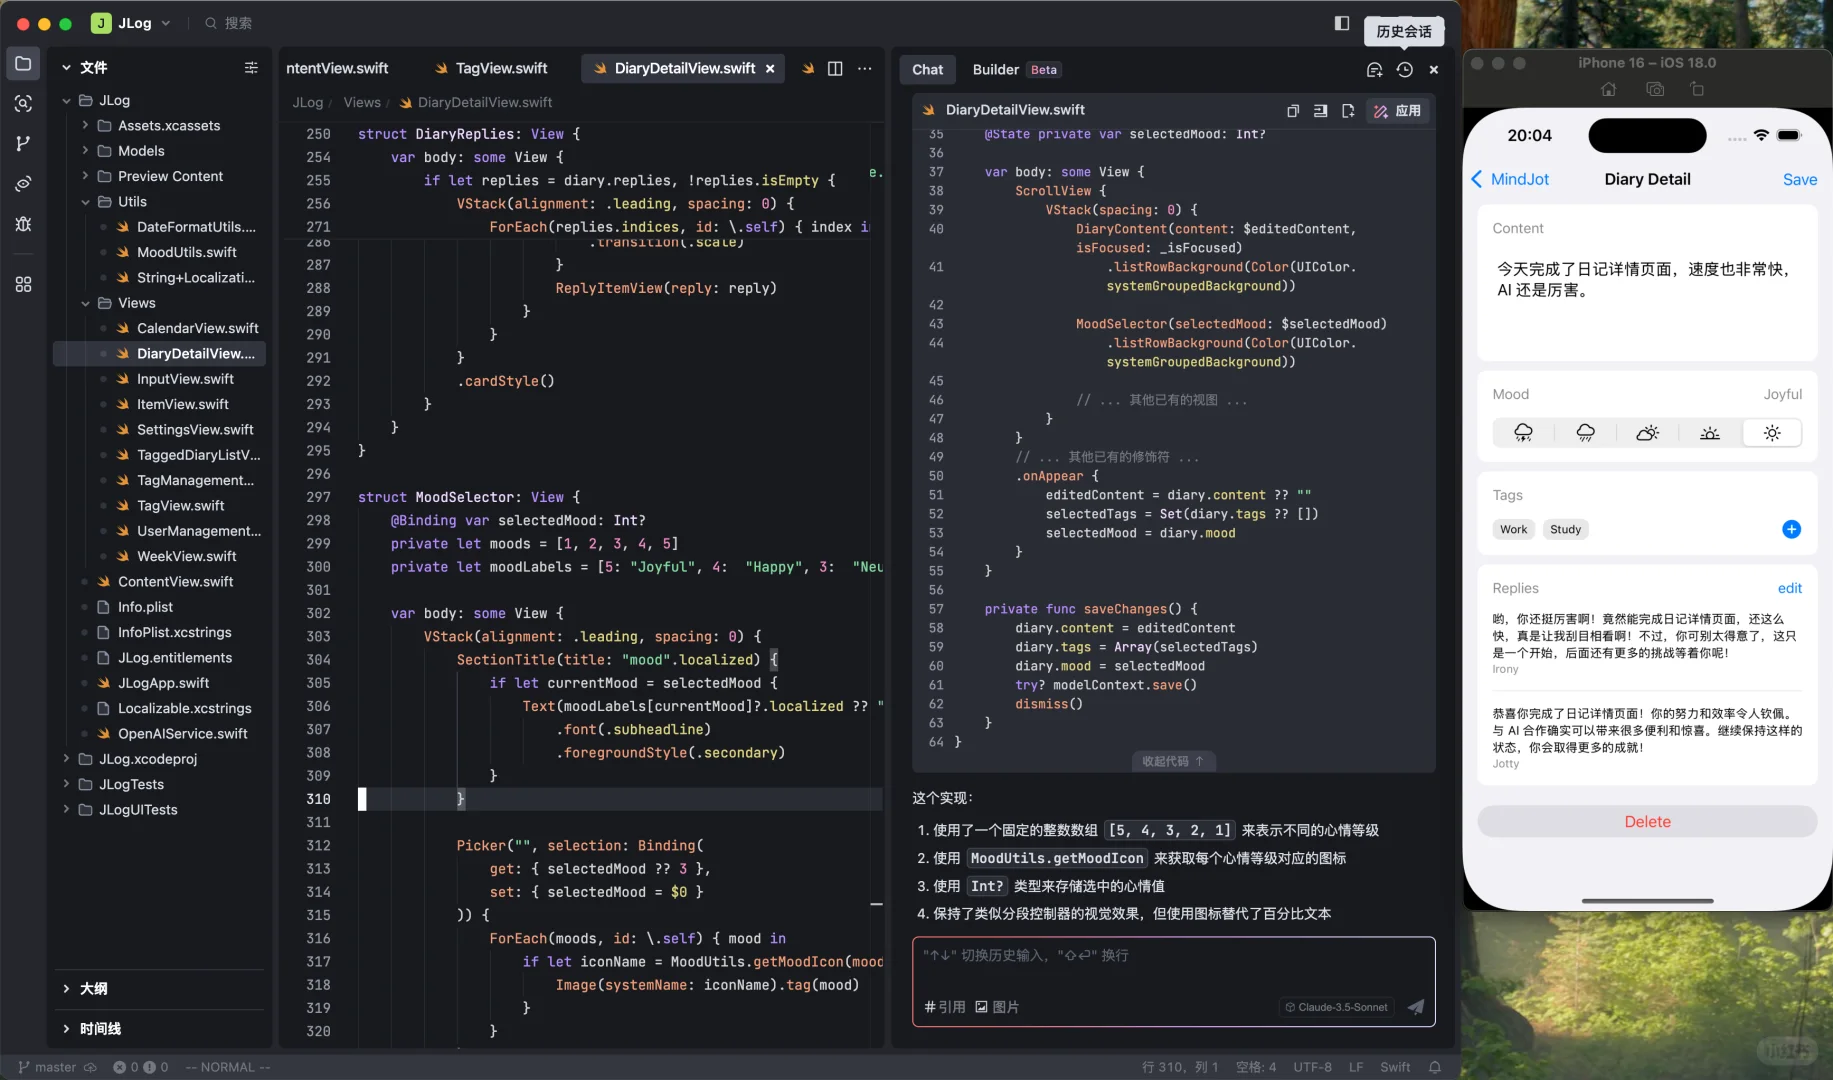Open MoodUtils.swift in file tree
1833x1080 pixels.
(187, 252)
